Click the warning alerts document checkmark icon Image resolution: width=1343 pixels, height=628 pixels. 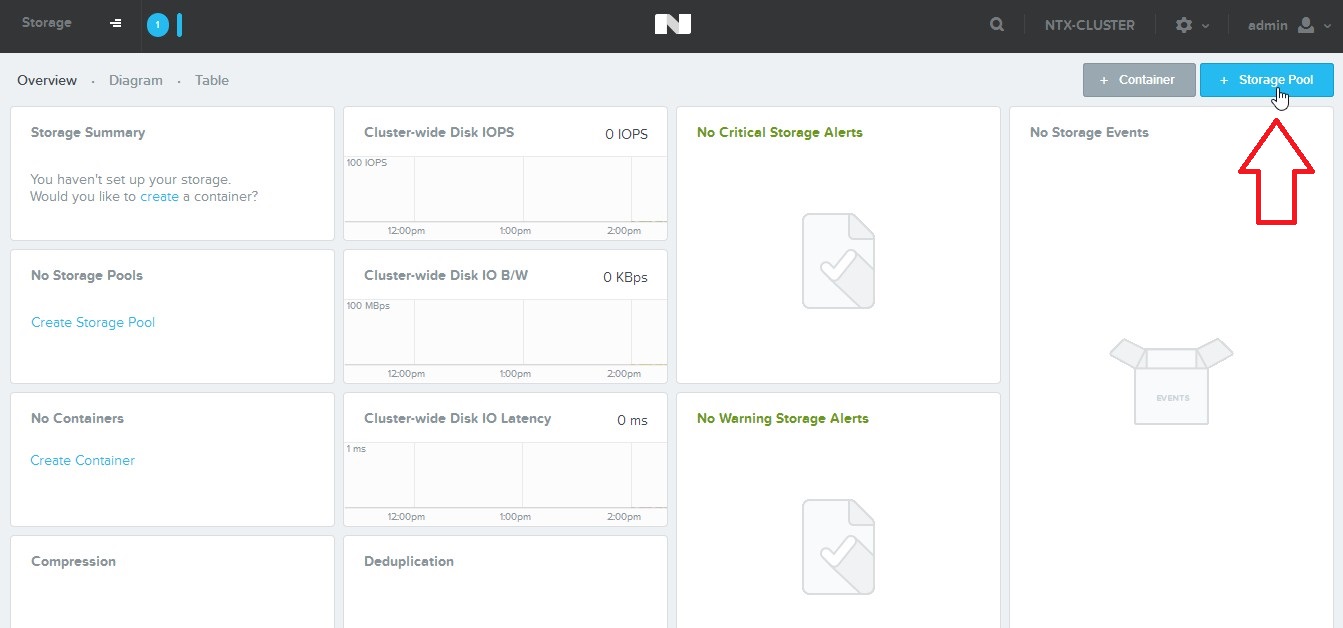838,546
